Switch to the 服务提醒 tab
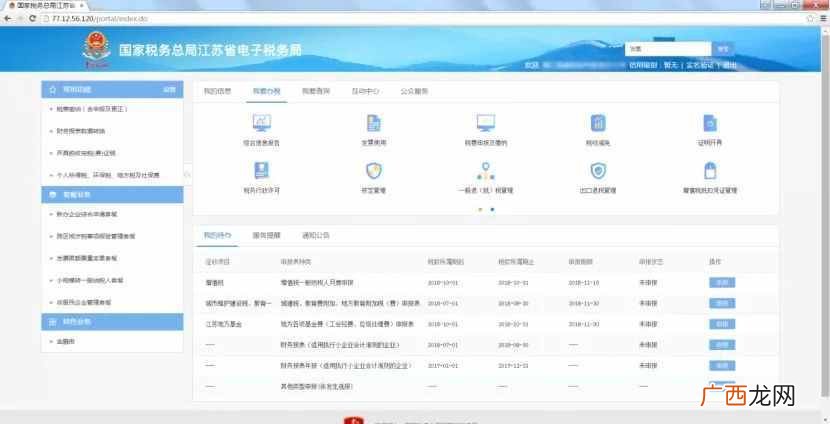 tap(266, 236)
